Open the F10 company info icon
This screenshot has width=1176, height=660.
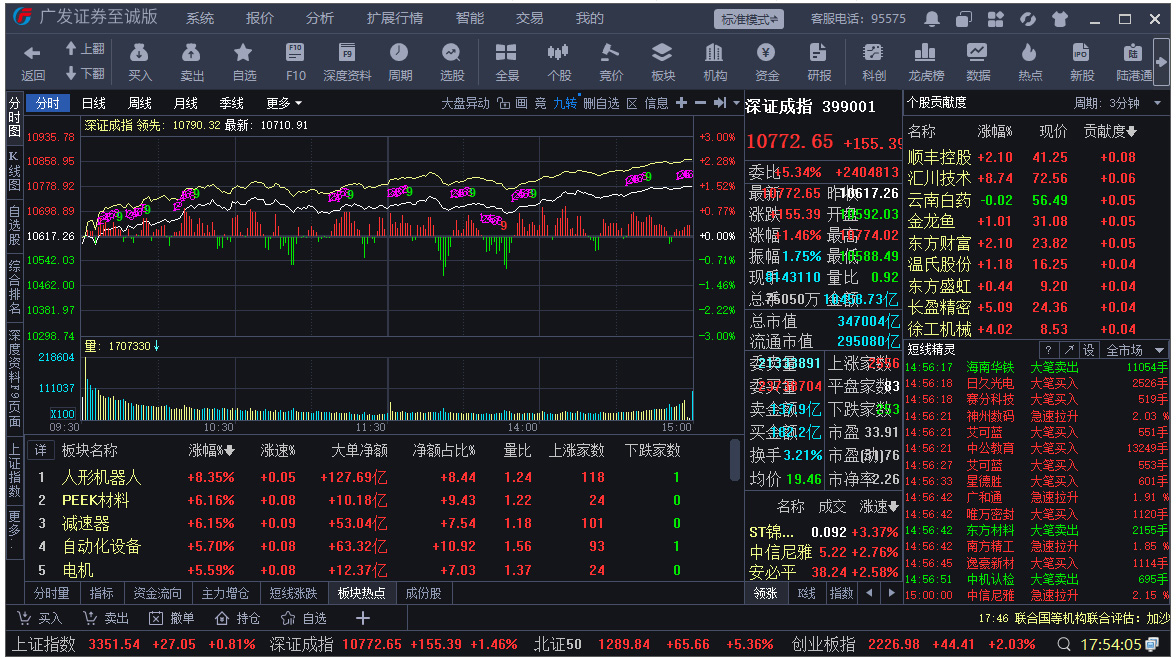coord(295,60)
